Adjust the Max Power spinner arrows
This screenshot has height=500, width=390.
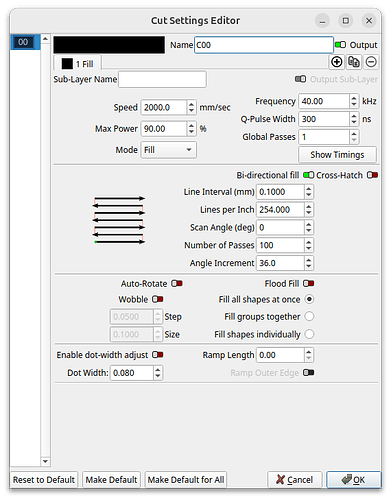point(191,129)
